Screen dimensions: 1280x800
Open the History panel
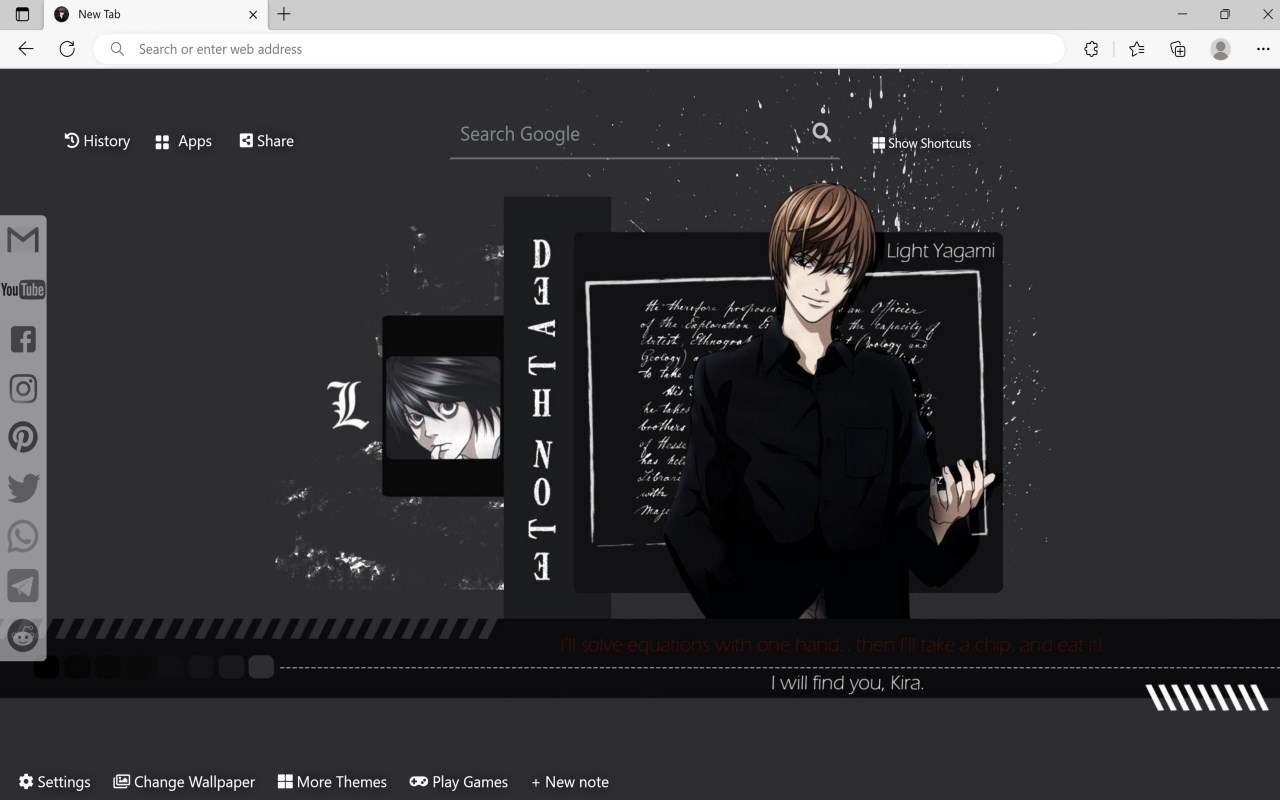point(97,141)
